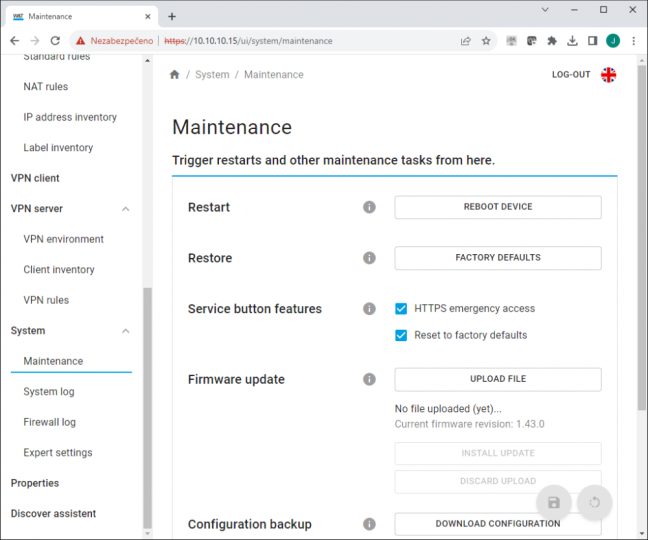Click the floating reset changes icon
This screenshot has height=540, width=648.
(x=594, y=503)
